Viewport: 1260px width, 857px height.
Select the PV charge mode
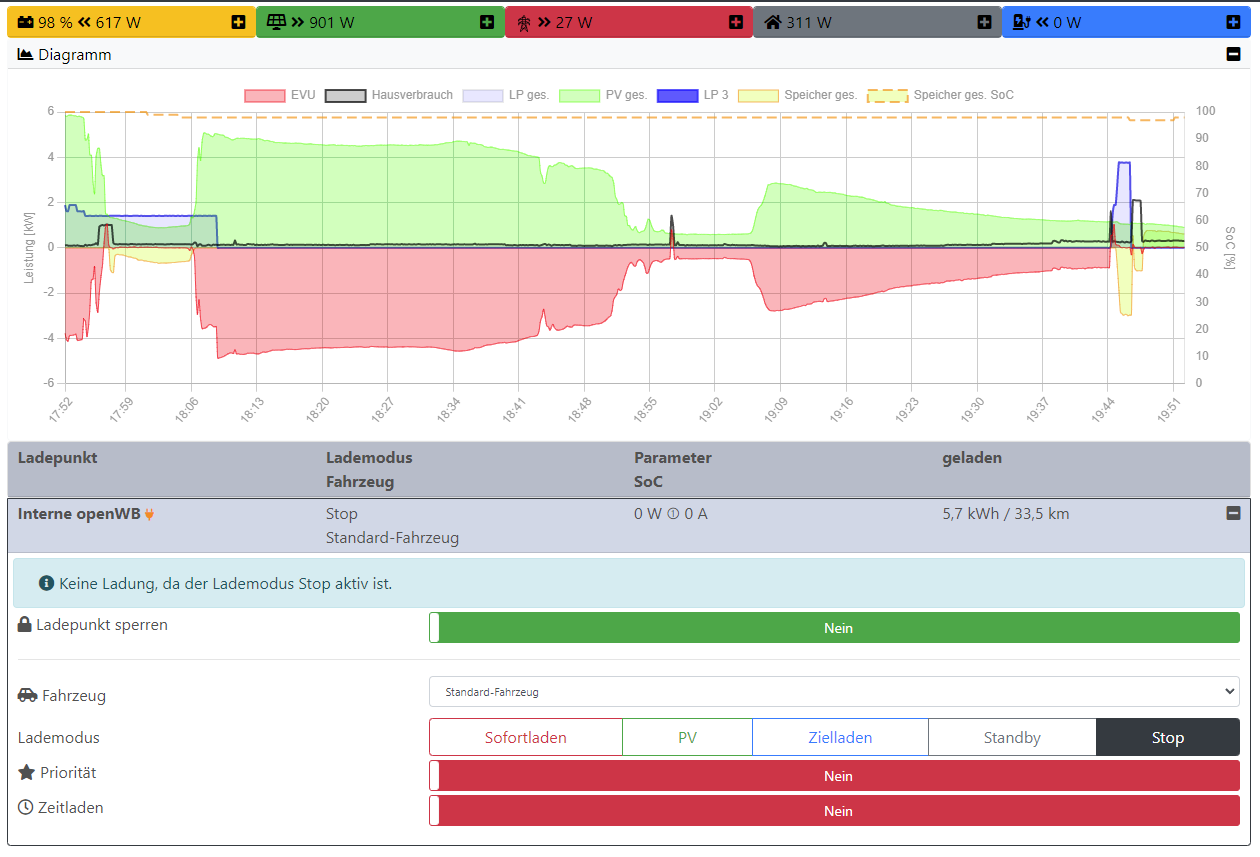click(x=687, y=738)
